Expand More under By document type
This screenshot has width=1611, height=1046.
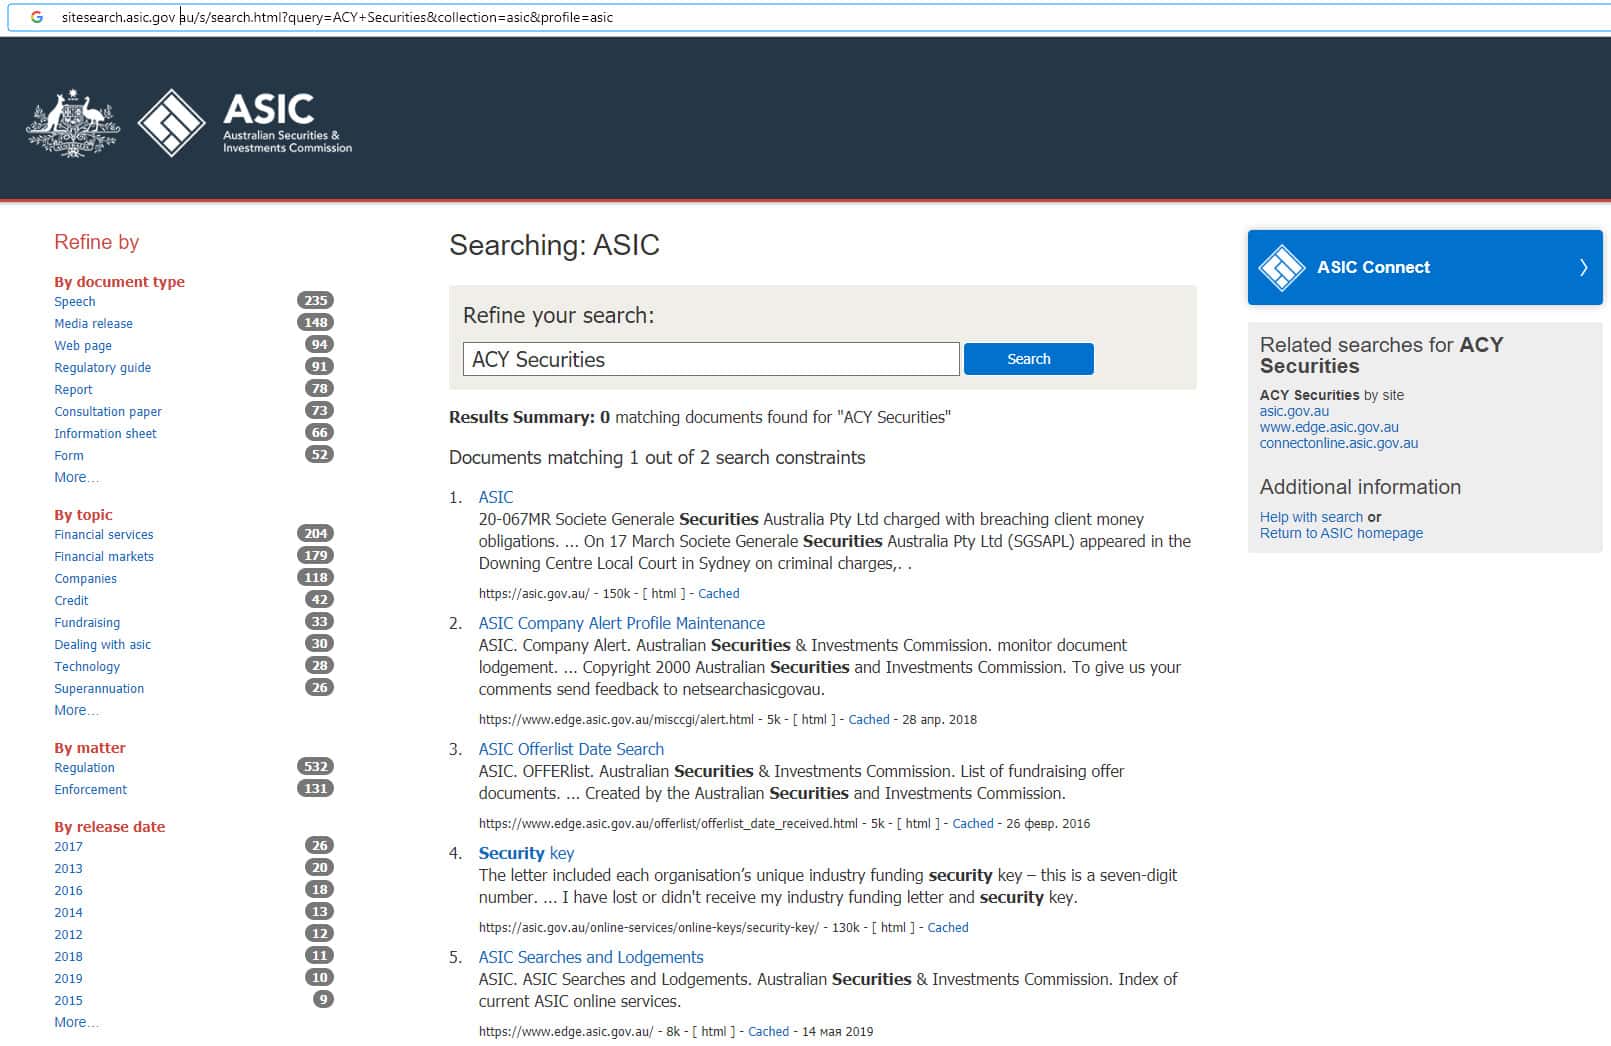[x=76, y=477]
